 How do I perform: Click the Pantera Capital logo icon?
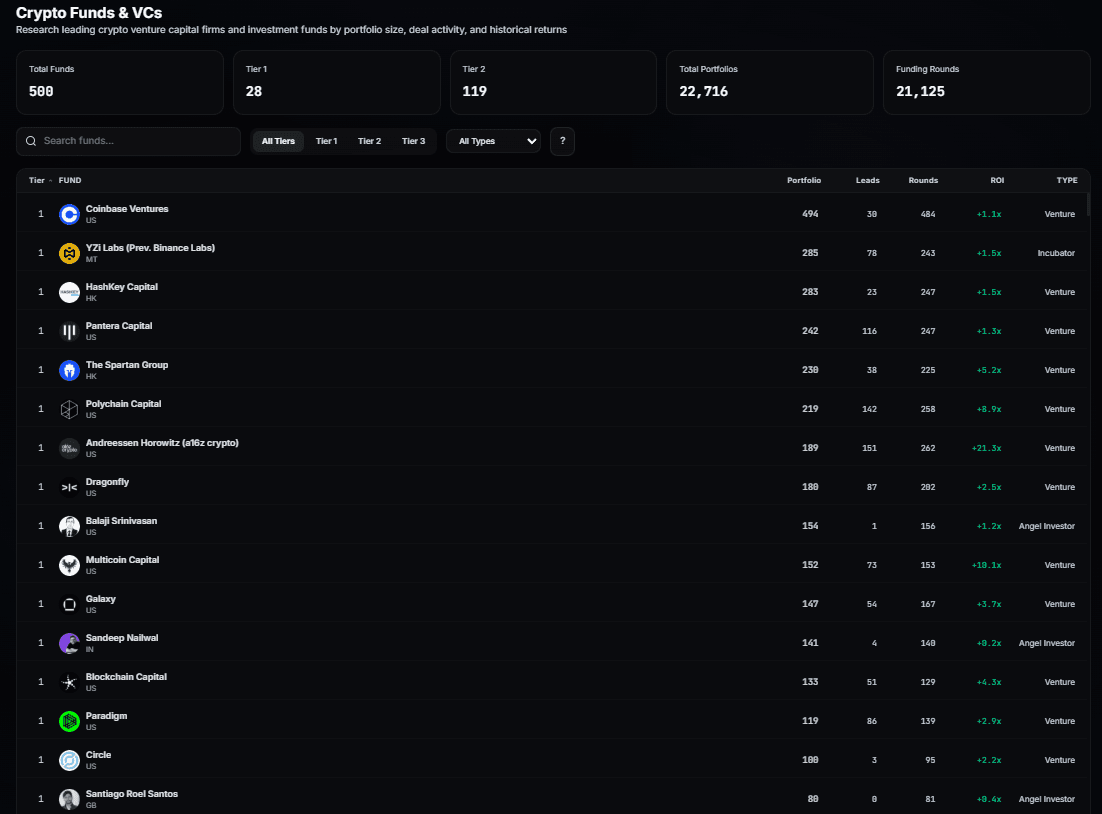pyautogui.click(x=69, y=331)
